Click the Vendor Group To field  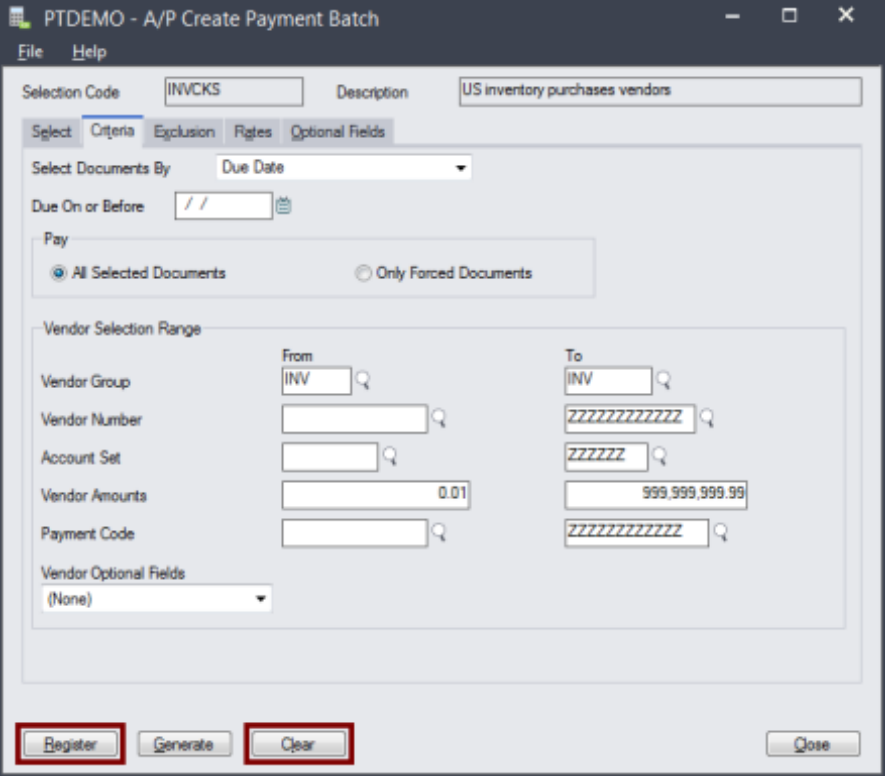608,381
